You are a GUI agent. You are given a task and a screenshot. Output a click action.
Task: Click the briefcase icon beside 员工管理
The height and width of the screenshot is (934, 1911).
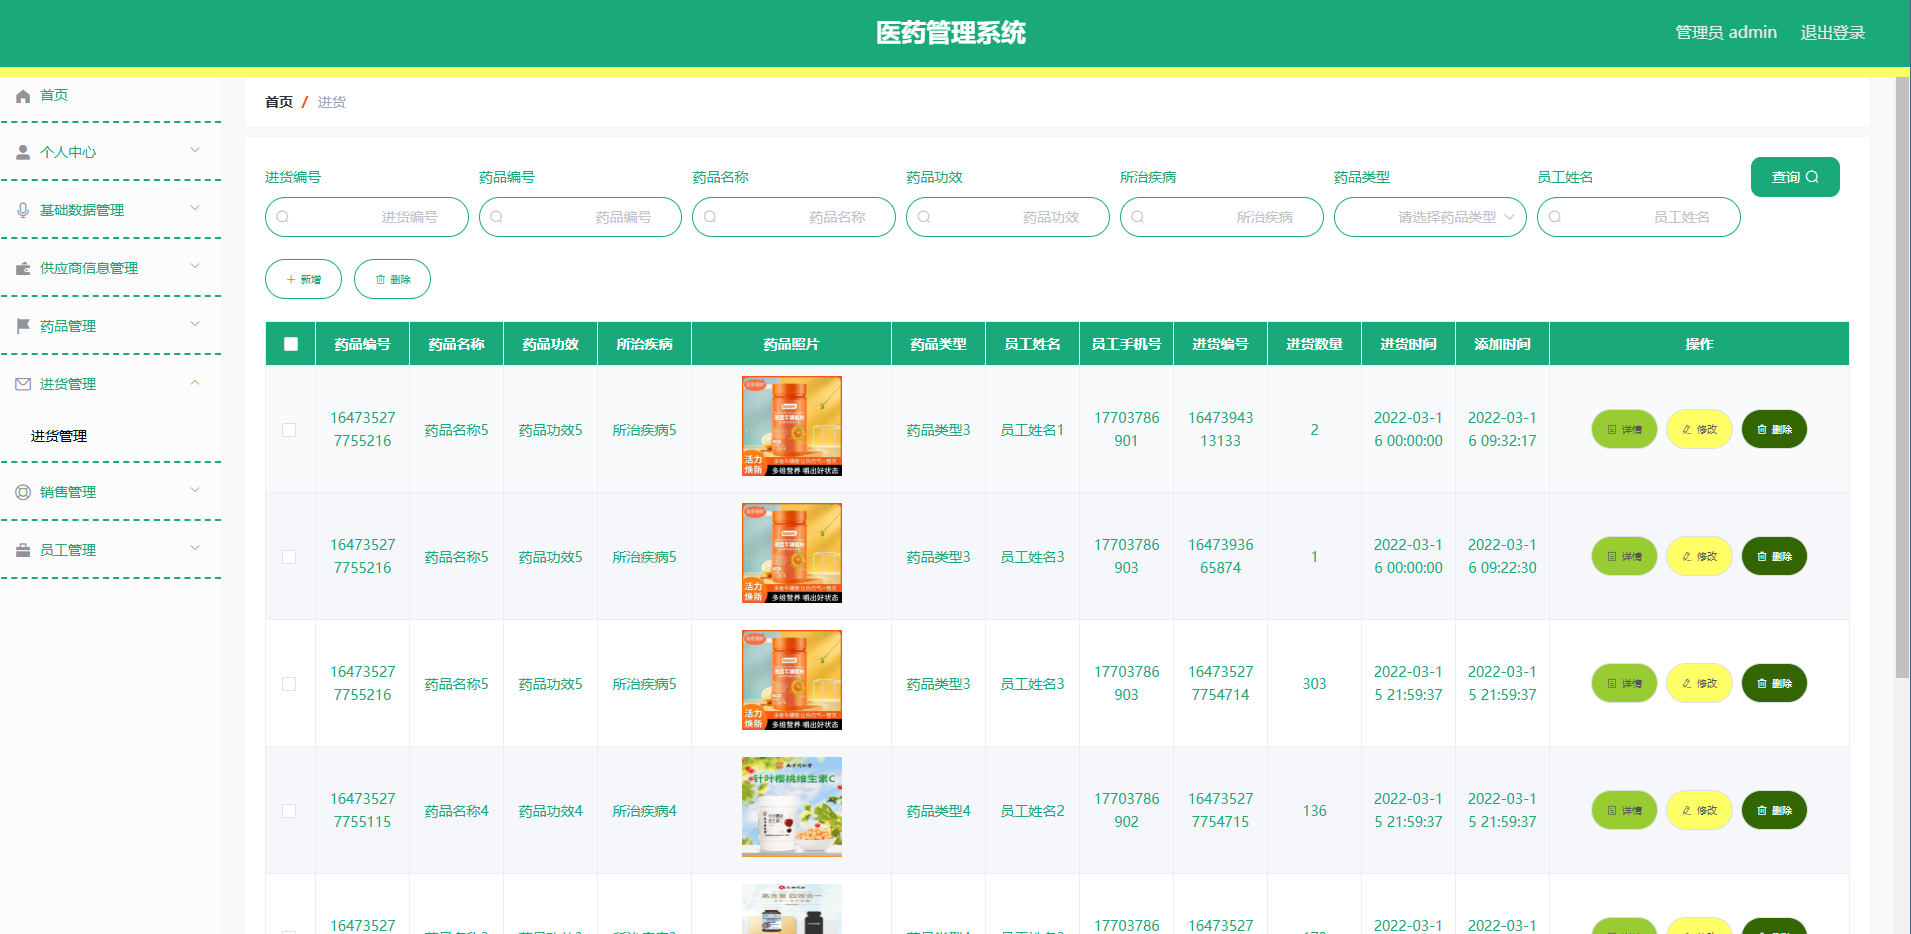pyautogui.click(x=22, y=549)
